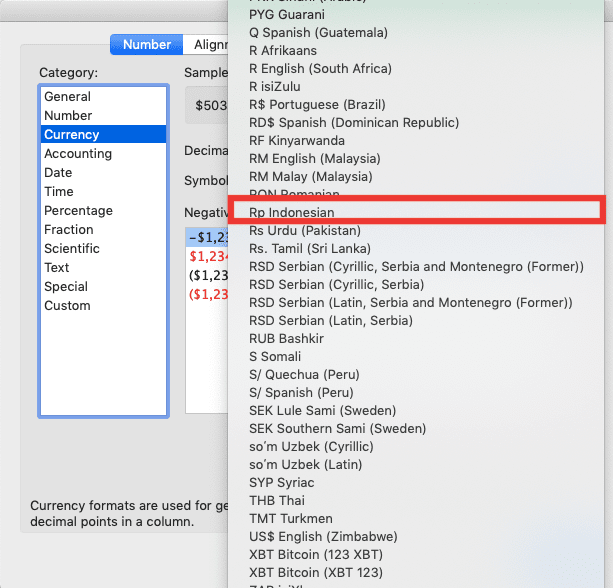Select Fraction category

(104, 229)
